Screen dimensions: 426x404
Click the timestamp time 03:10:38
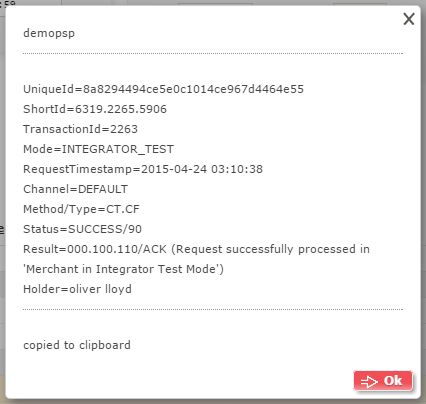(237, 169)
